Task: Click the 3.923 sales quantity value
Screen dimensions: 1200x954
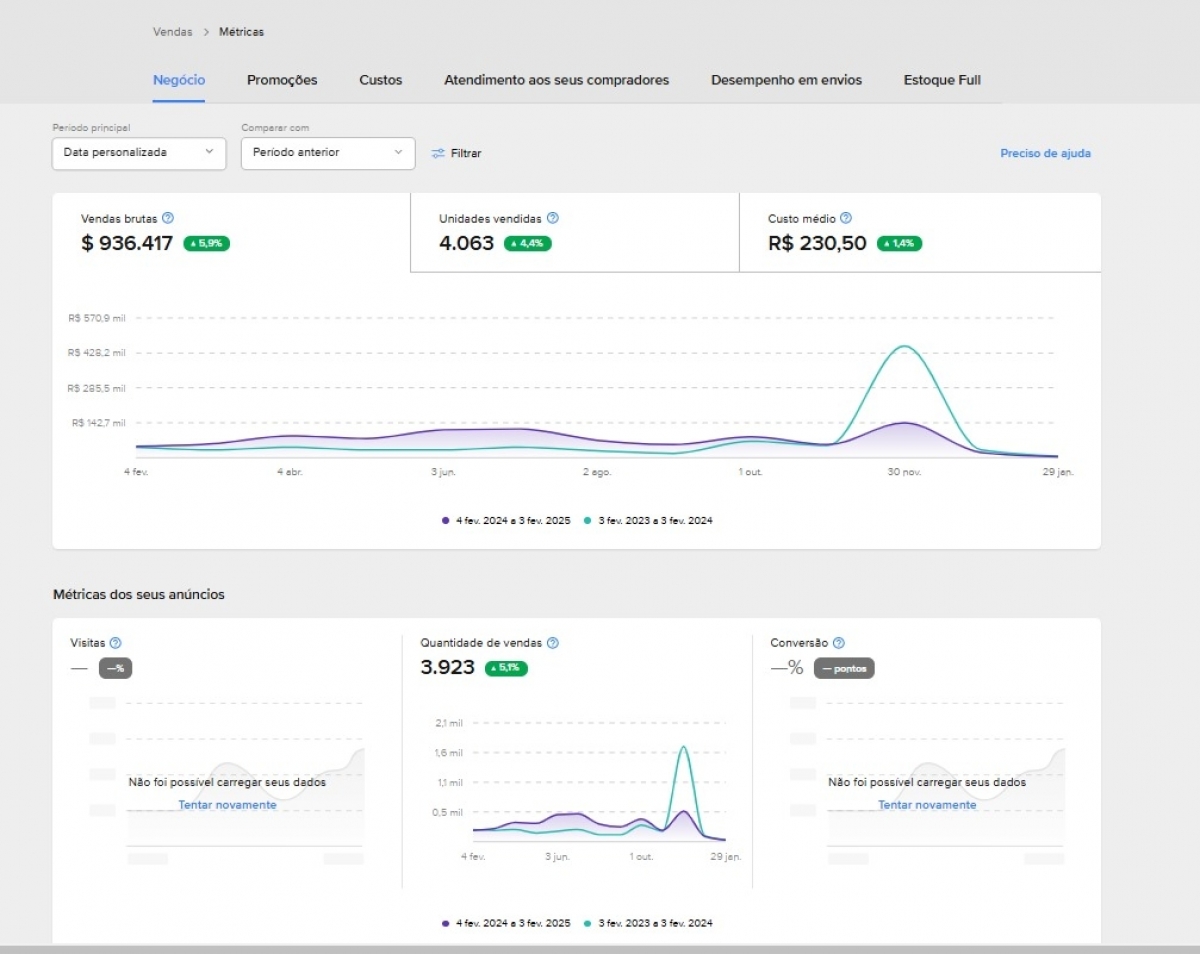Action: coord(448,668)
